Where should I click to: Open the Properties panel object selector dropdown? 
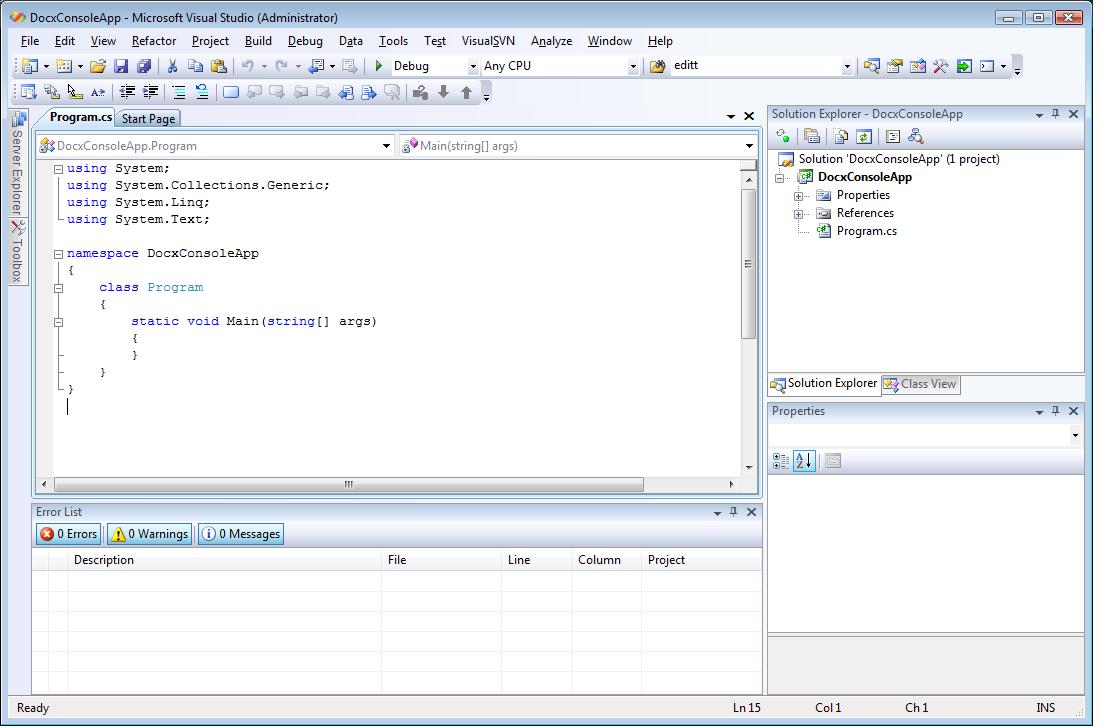[x=1075, y=435]
